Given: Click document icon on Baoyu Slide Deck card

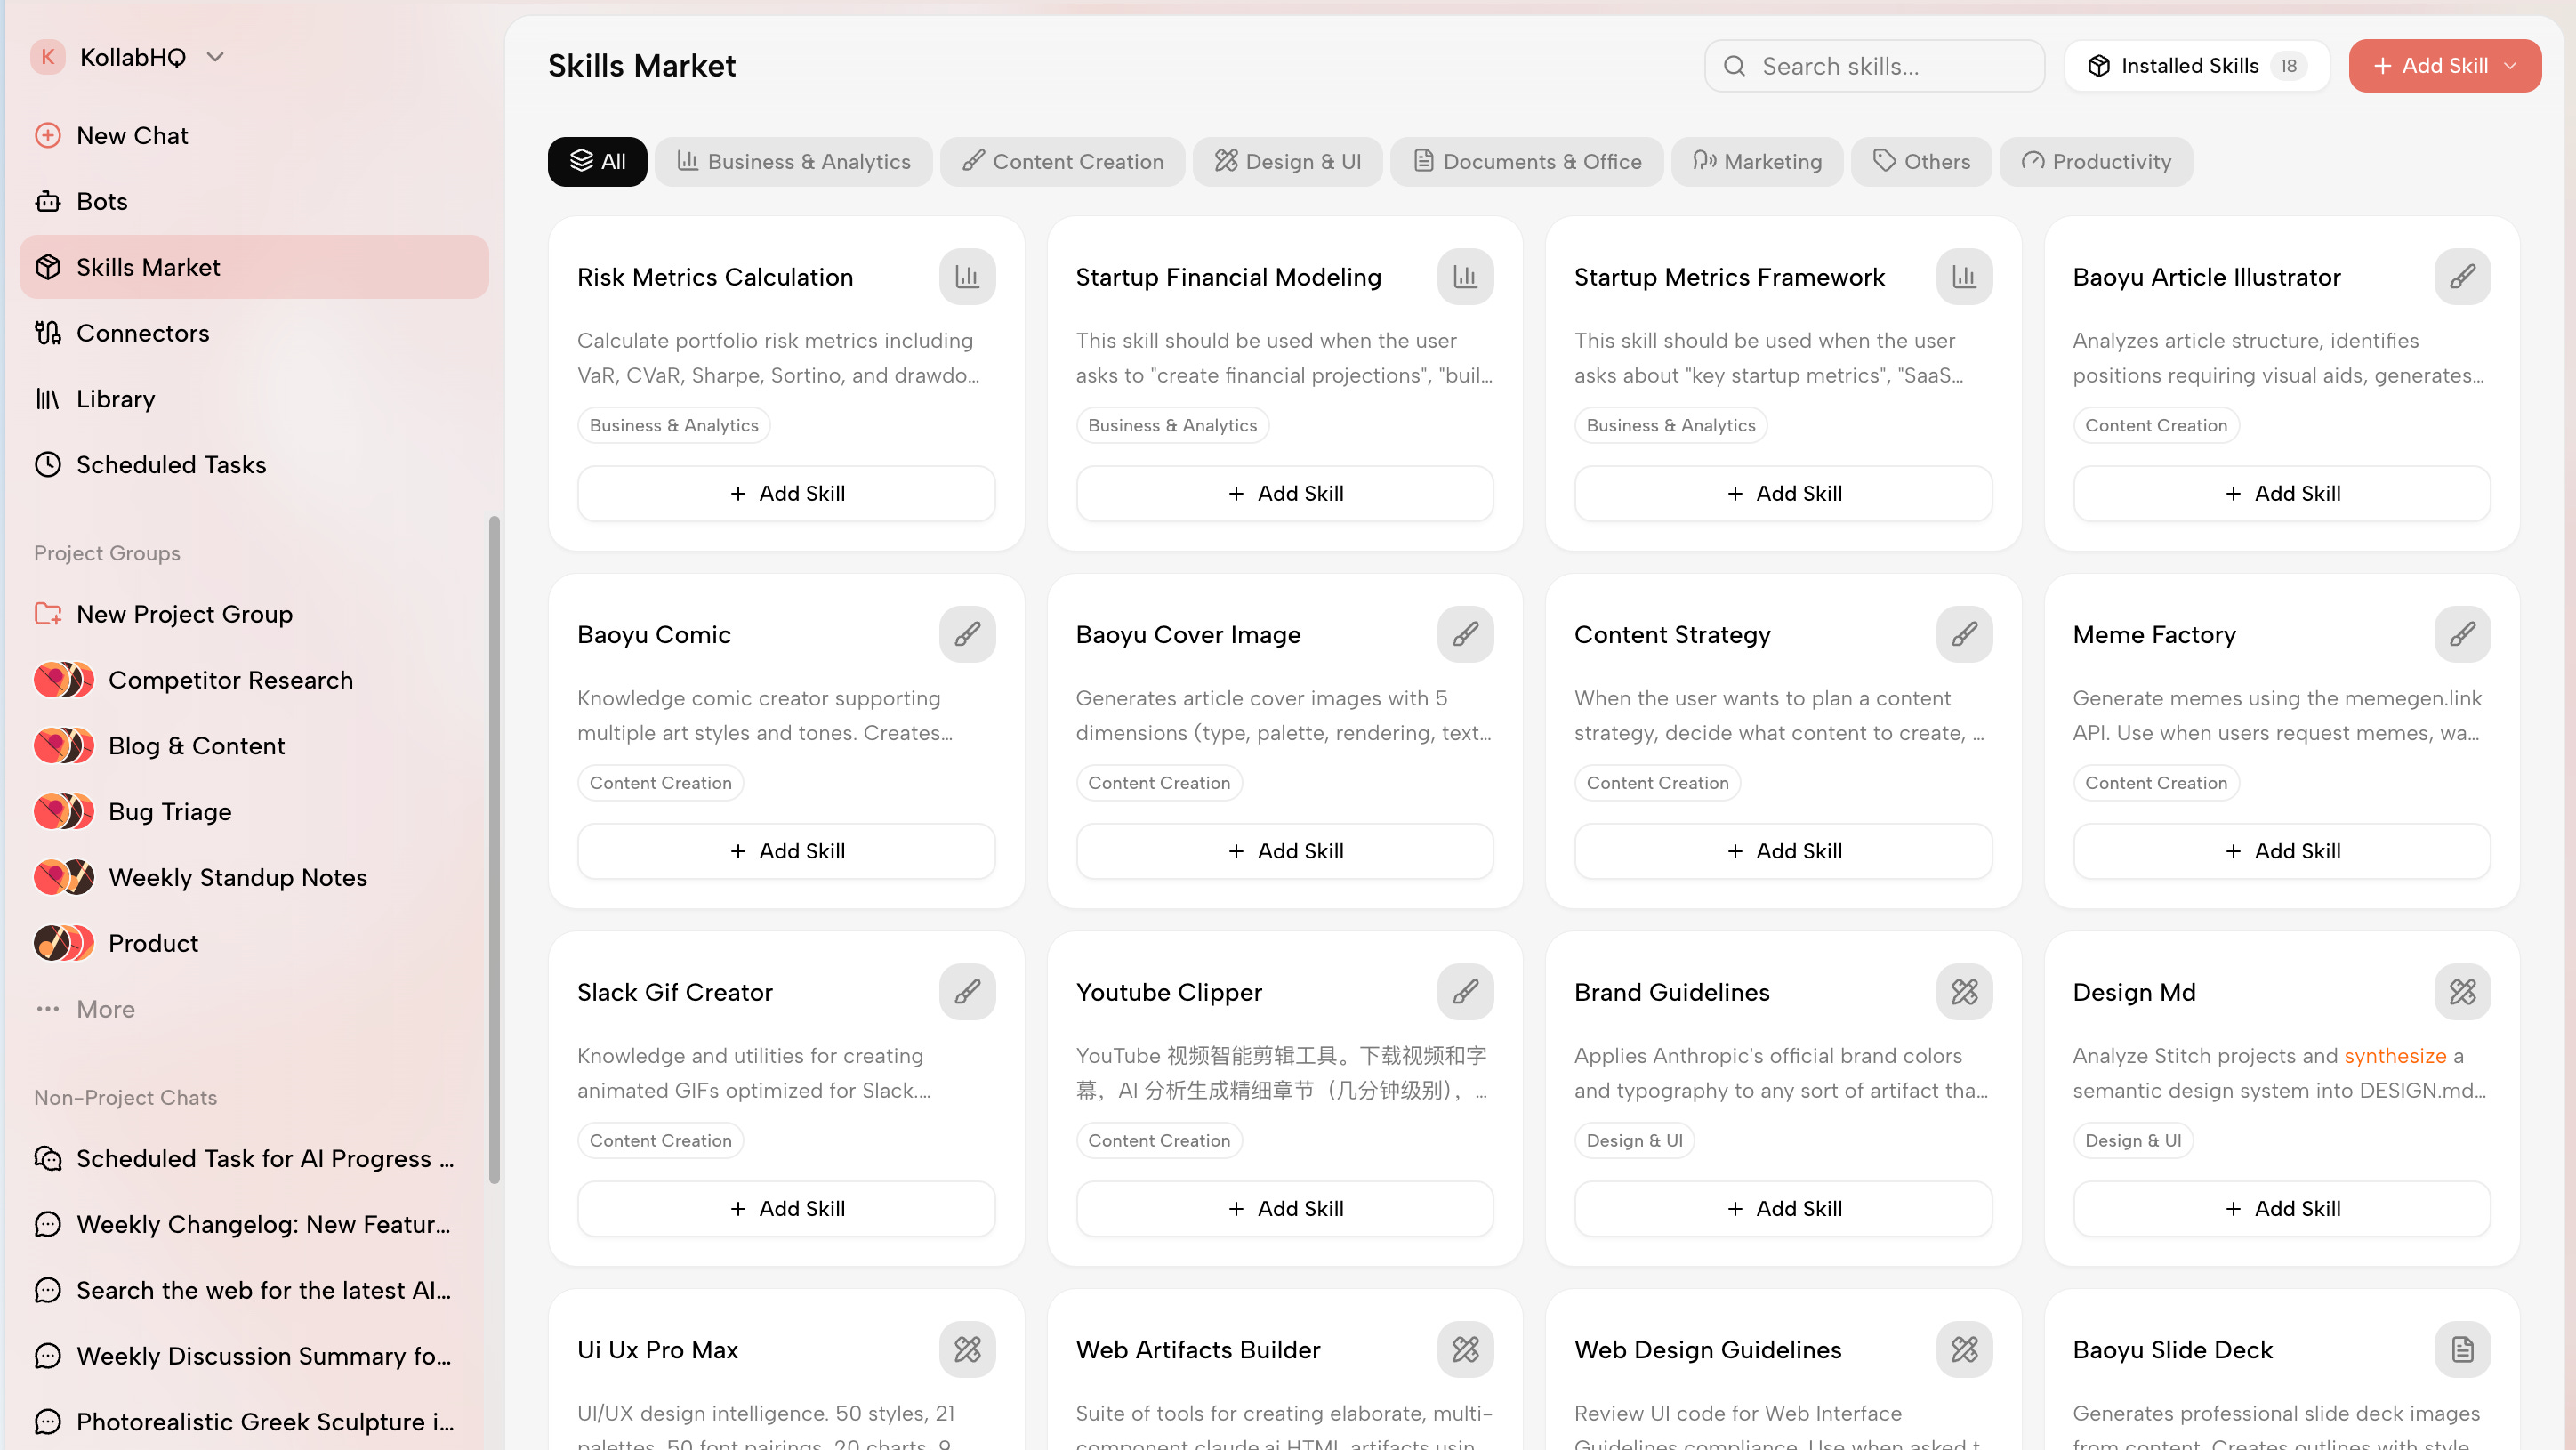Looking at the screenshot, I should pos(2462,1349).
